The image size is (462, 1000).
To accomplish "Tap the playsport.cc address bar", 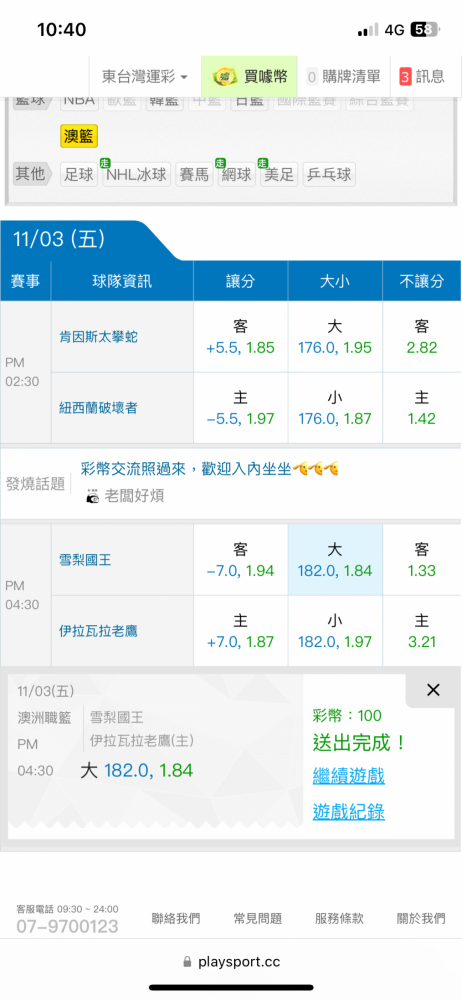I will (x=231, y=962).
